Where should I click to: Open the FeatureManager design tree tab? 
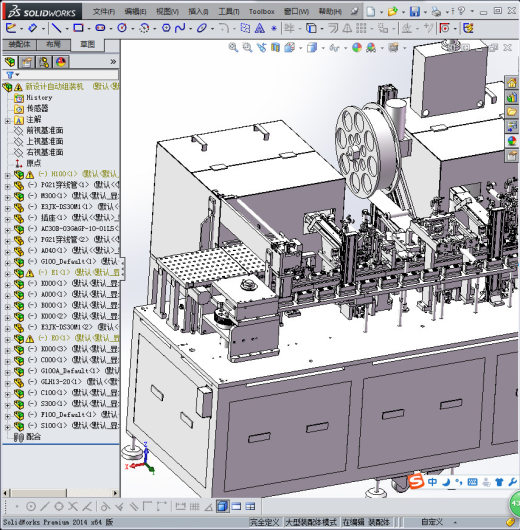pyautogui.click(x=10, y=62)
